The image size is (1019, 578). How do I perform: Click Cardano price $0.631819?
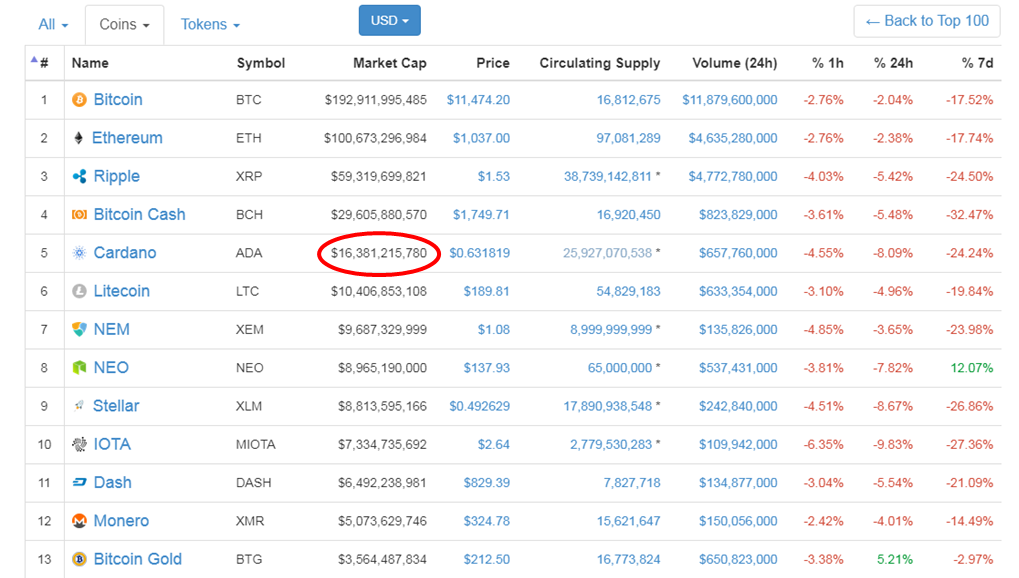pyautogui.click(x=480, y=253)
